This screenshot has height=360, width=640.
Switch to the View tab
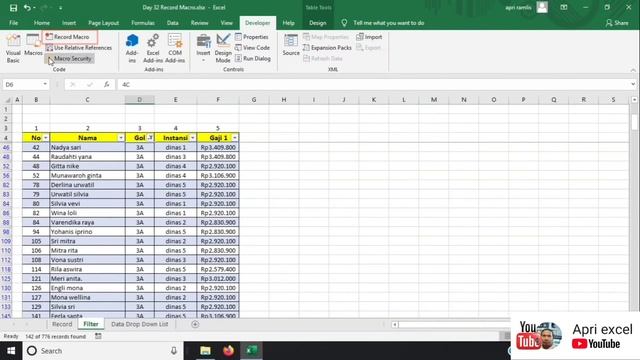(x=226, y=23)
